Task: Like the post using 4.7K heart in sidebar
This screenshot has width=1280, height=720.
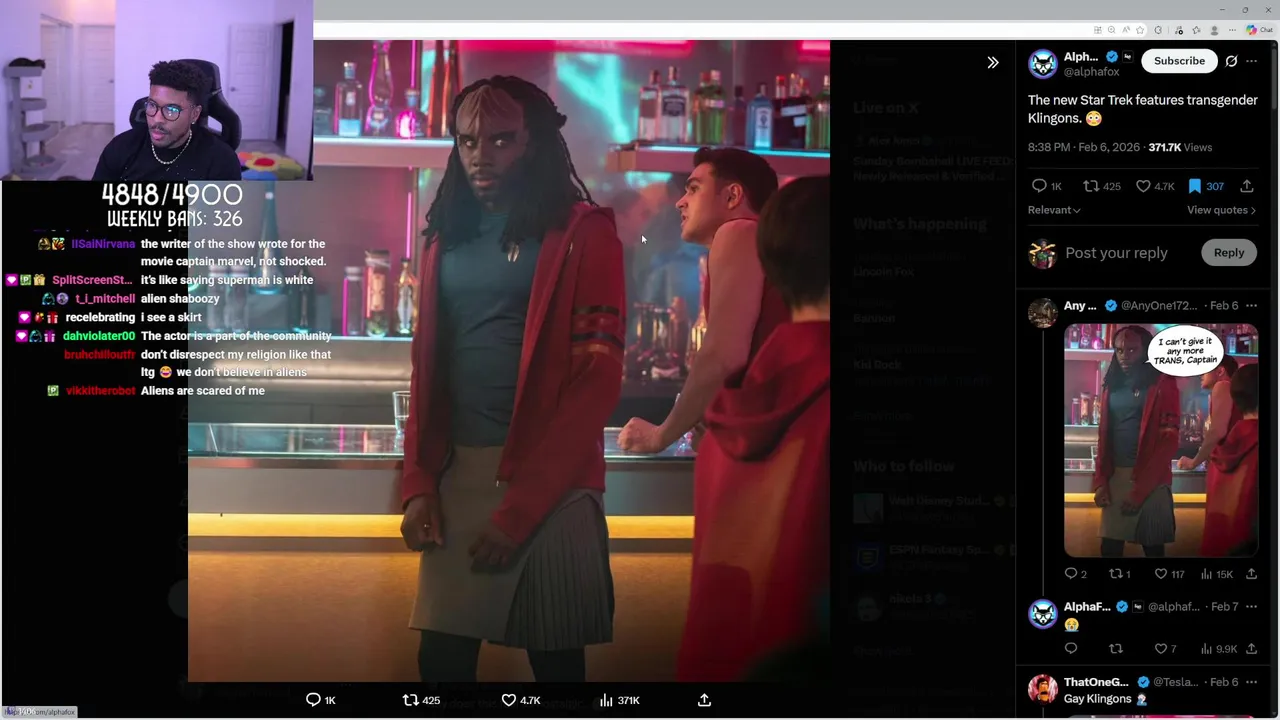Action: 1154,186
